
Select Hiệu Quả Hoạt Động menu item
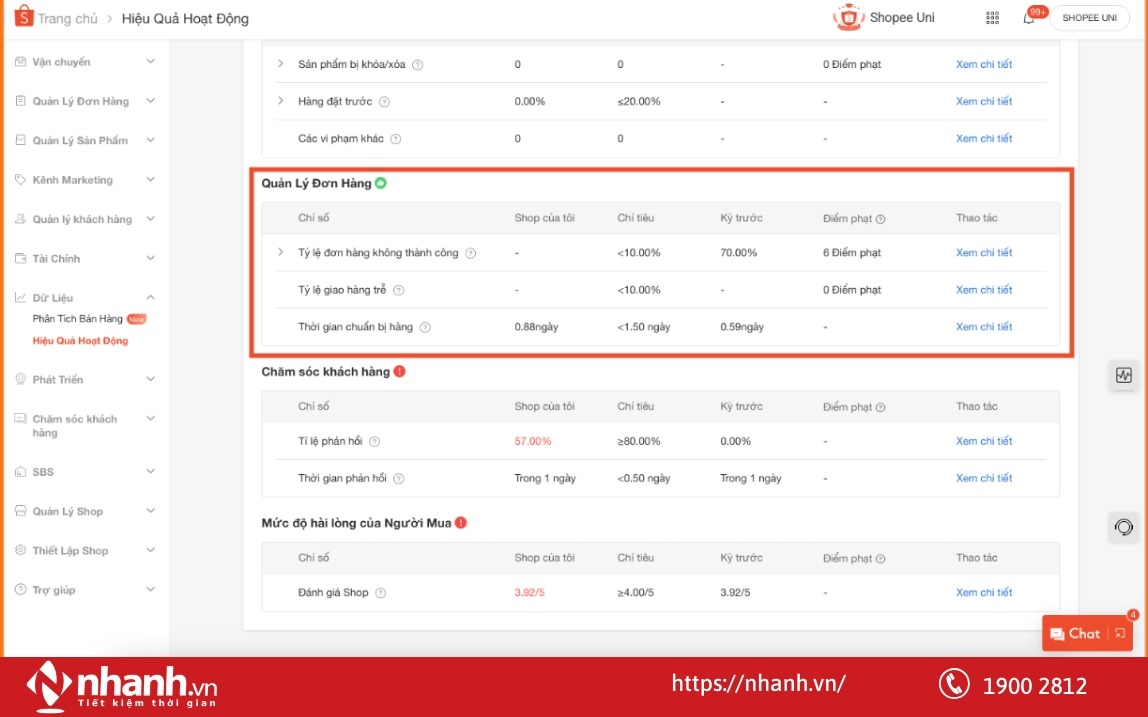coord(80,341)
